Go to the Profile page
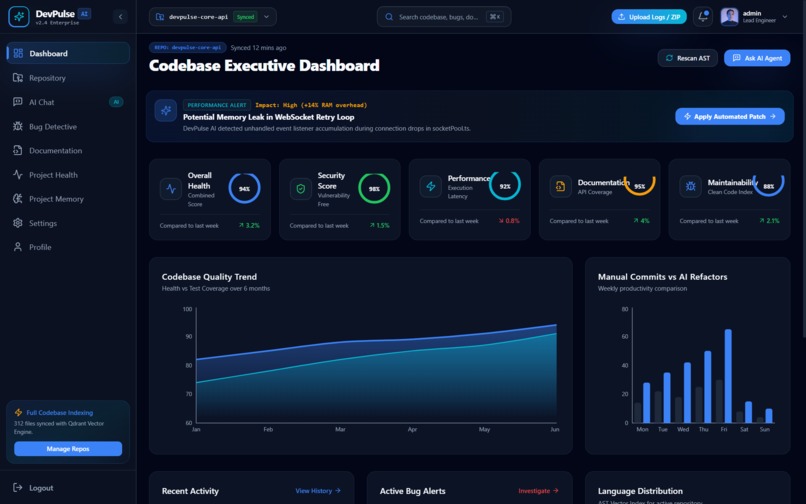 [x=68, y=247]
